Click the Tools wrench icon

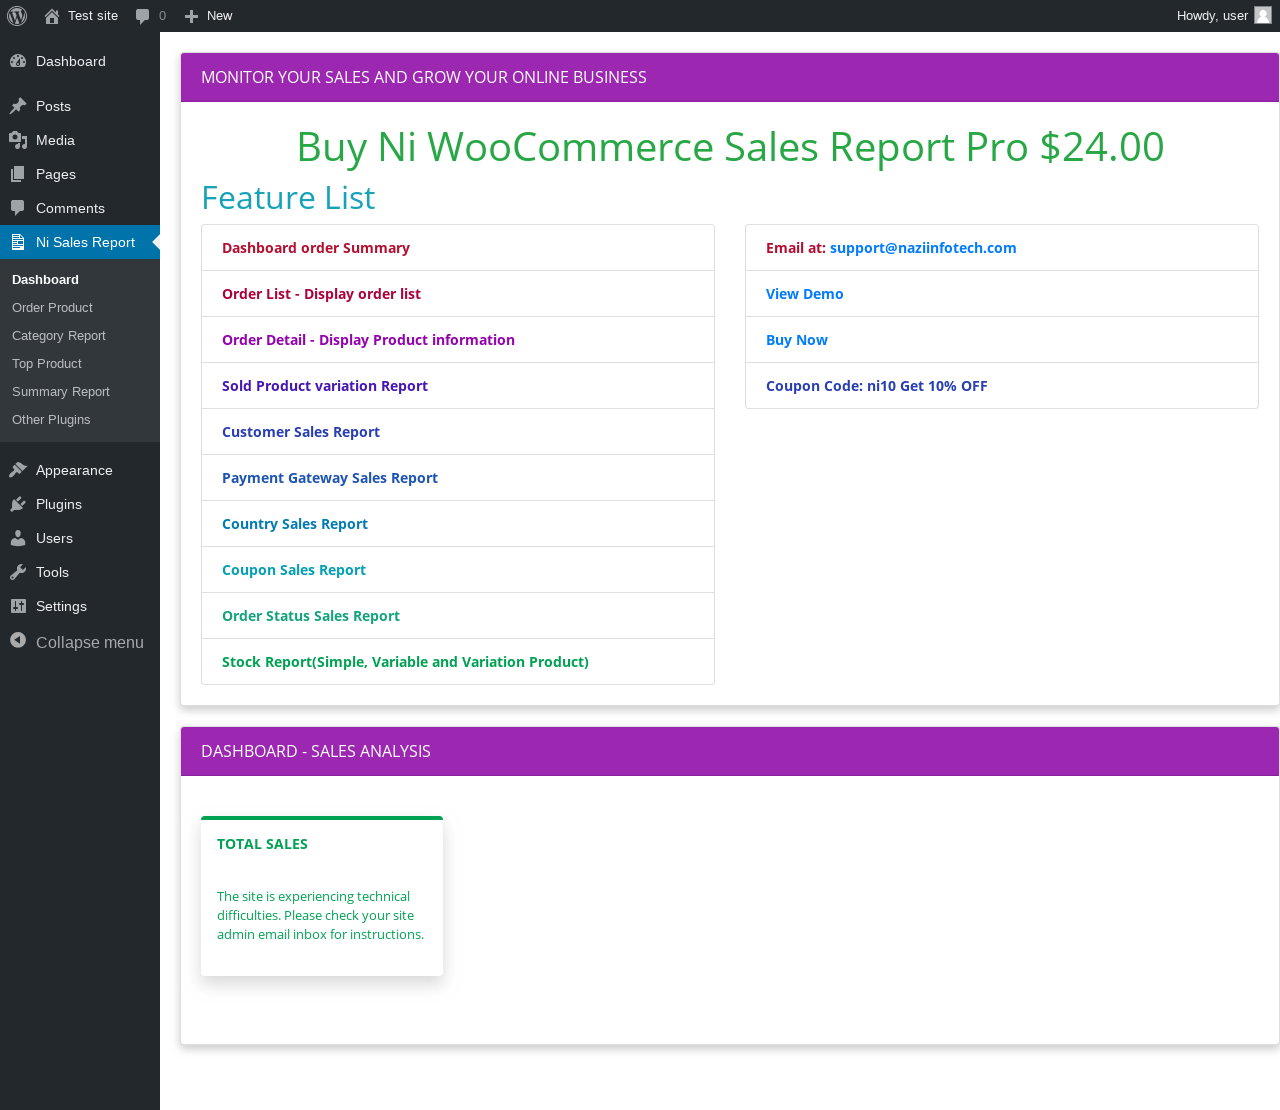18,572
